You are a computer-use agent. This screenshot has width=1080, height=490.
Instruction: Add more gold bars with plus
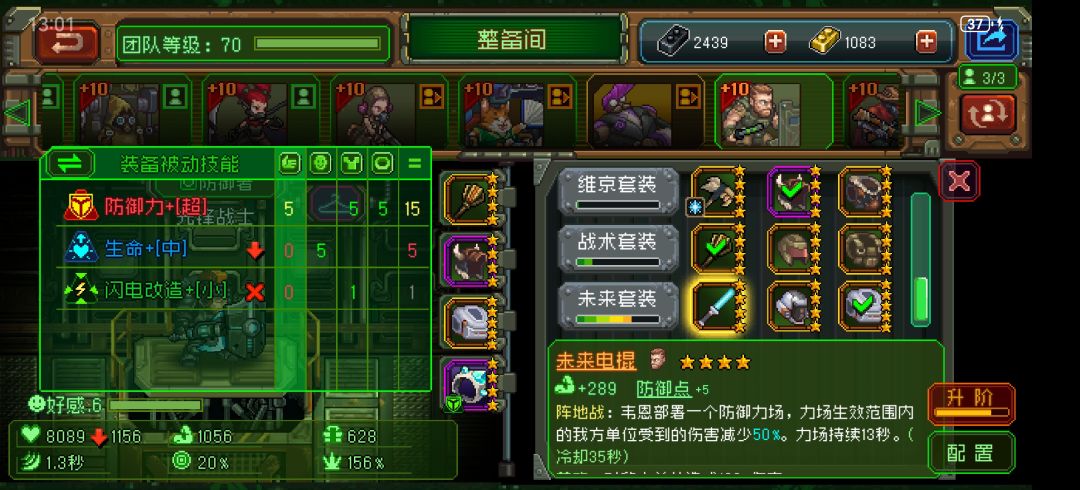pyautogui.click(x=926, y=42)
